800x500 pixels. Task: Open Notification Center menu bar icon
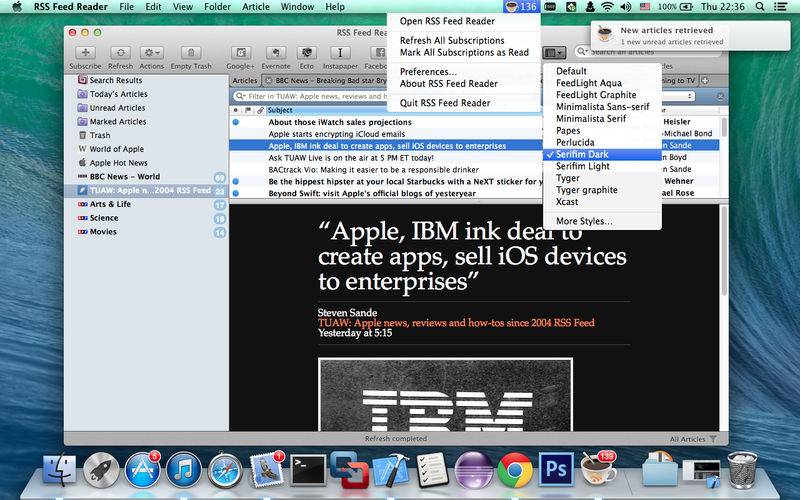pos(781,7)
